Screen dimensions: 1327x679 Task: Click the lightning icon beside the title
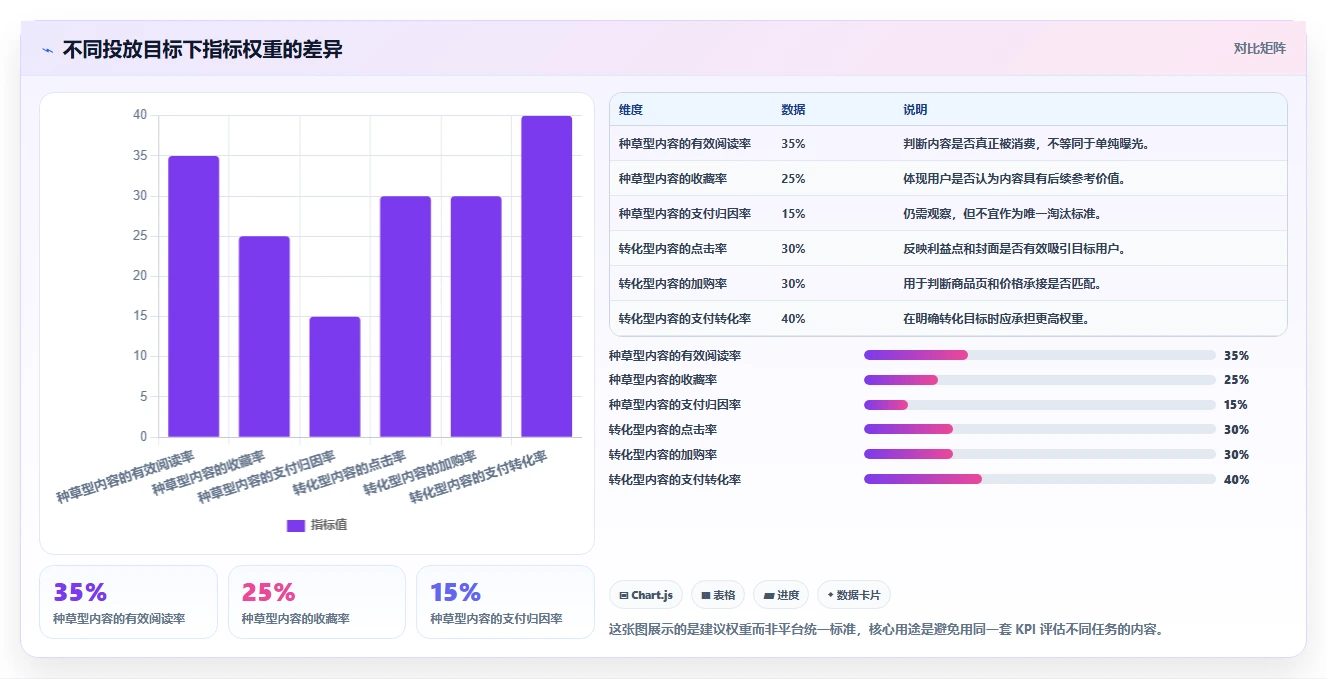click(47, 50)
